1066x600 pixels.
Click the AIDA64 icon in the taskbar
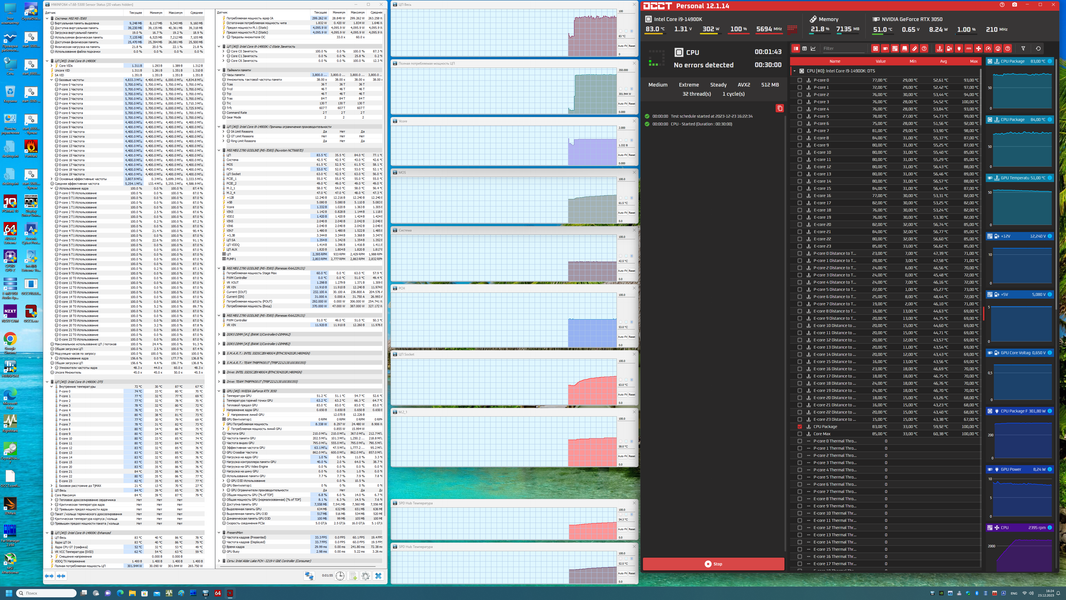tap(218, 593)
